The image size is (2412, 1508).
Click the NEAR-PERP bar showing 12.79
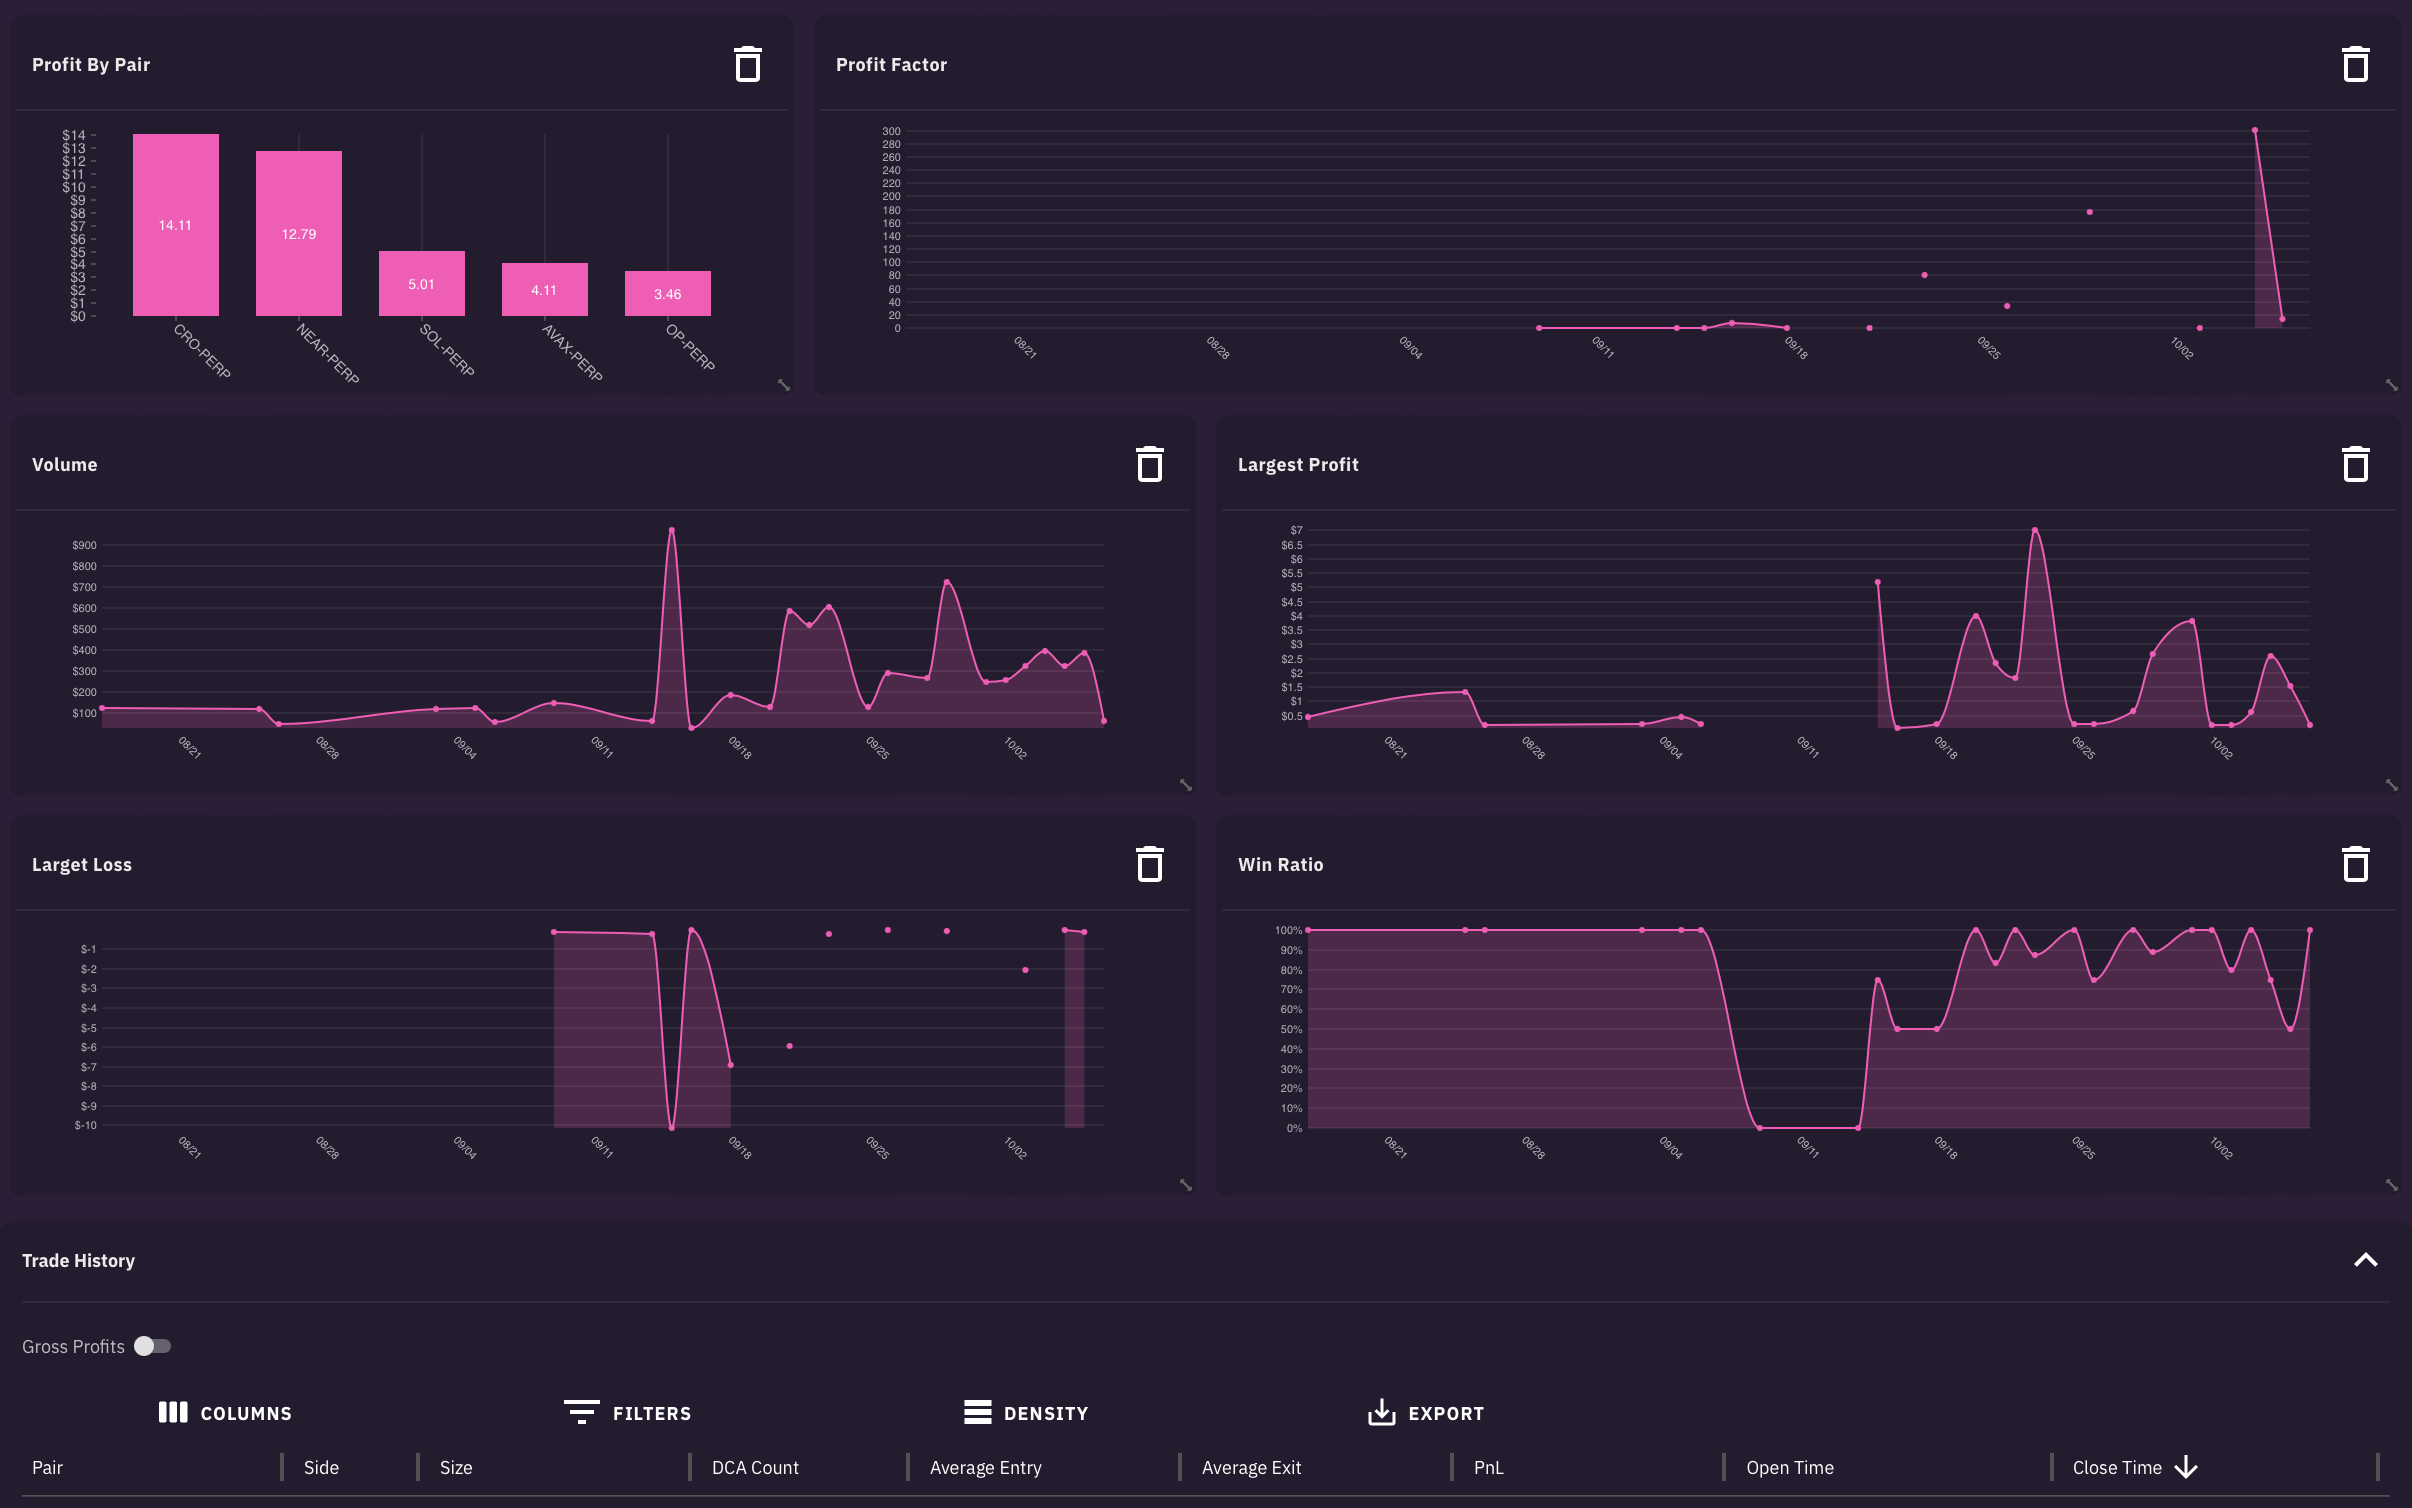[299, 234]
